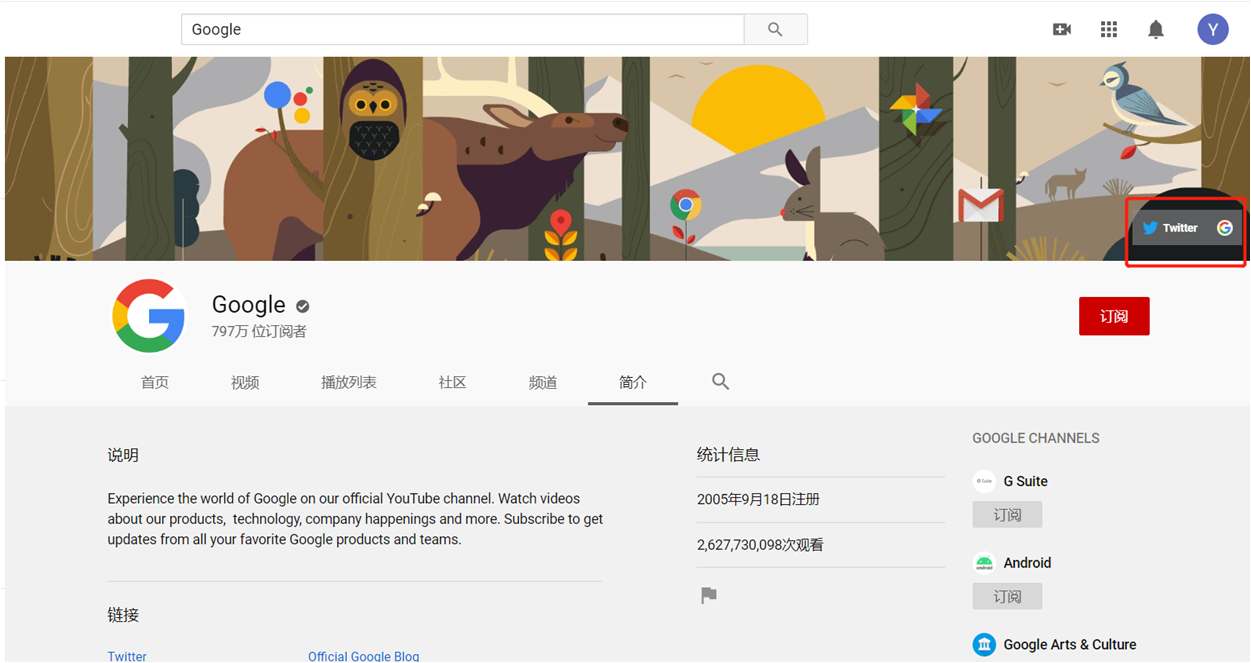Search within channel magnifier icon
1251x663 pixels.
point(720,381)
